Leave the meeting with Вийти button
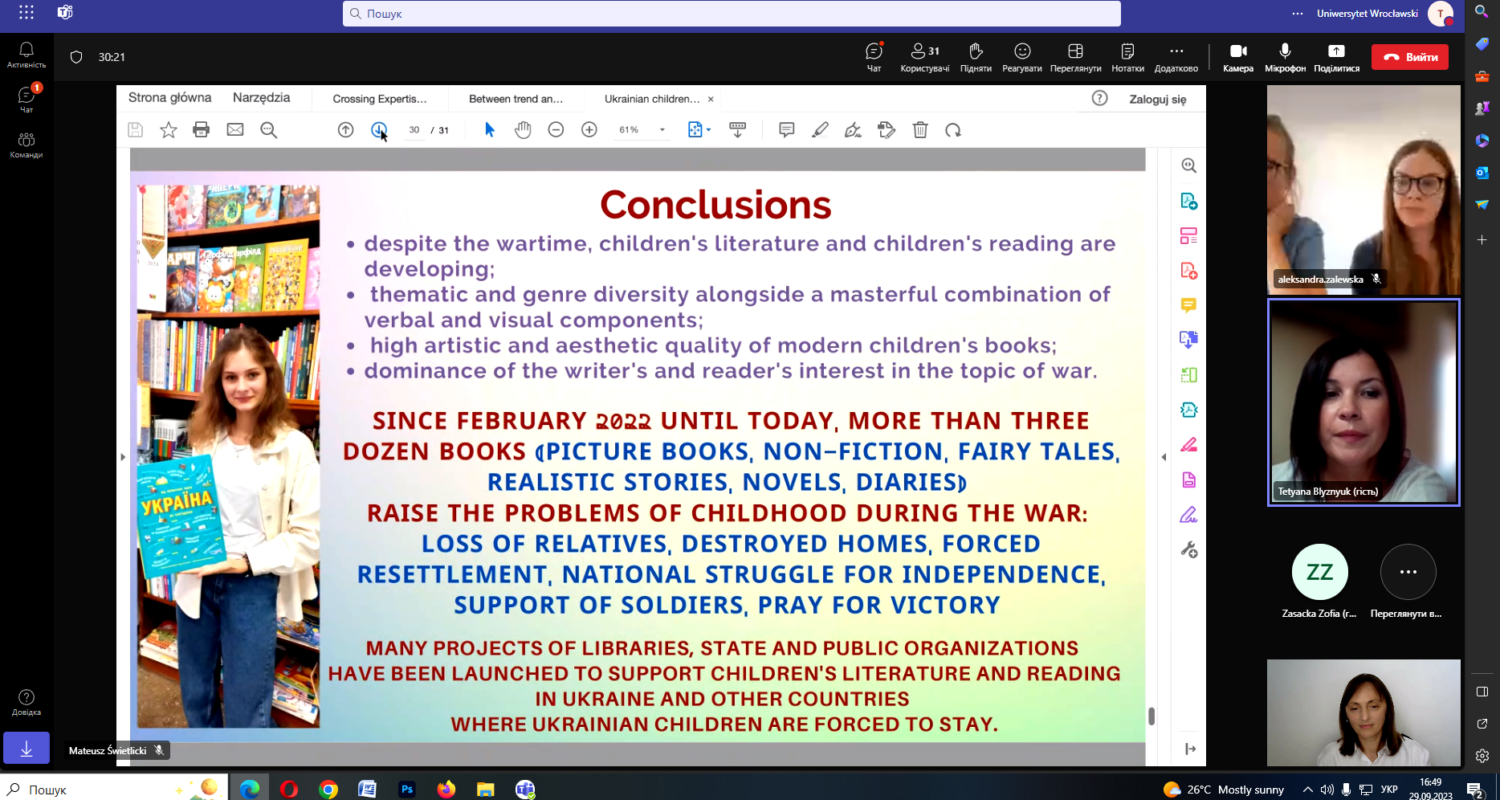This screenshot has width=1500, height=800. pyautogui.click(x=1409, y=57)
